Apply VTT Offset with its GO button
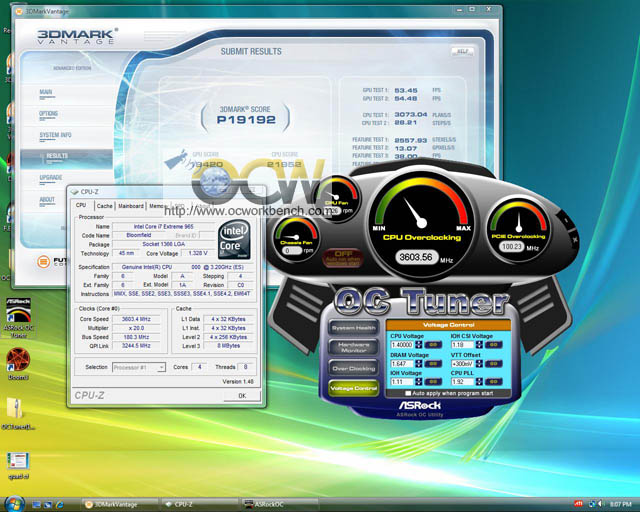The width and height of the screenshot is (640, 512). 494,364
